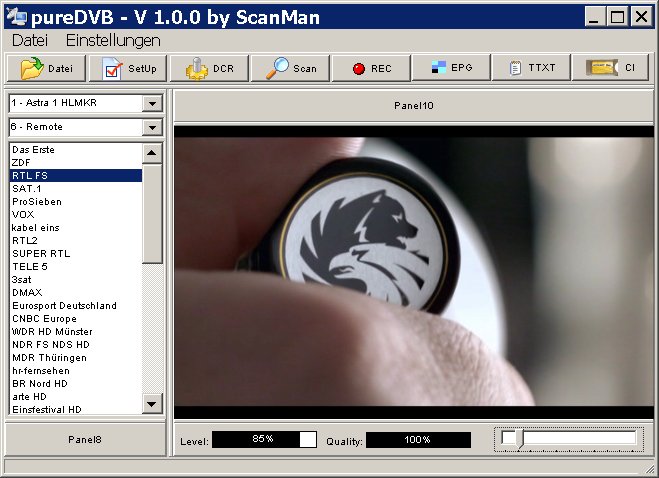The height and width of the screenshot is (478, 659).
Task: Start recording with the REC button
Action: click(x=372, y=68)
